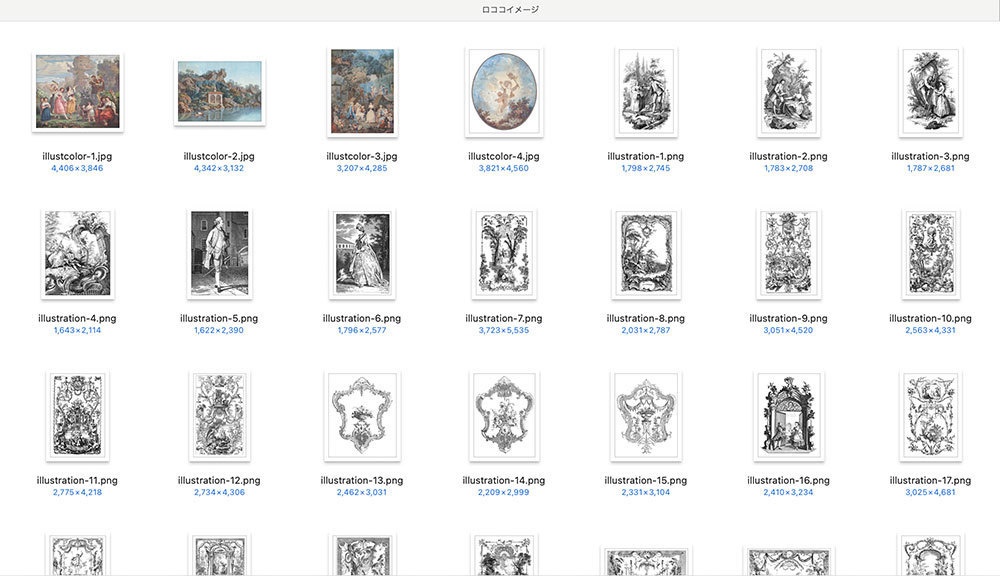Click the dimensions 1,643×2,114
This screenshot has height=576, width=1000.
77,330
